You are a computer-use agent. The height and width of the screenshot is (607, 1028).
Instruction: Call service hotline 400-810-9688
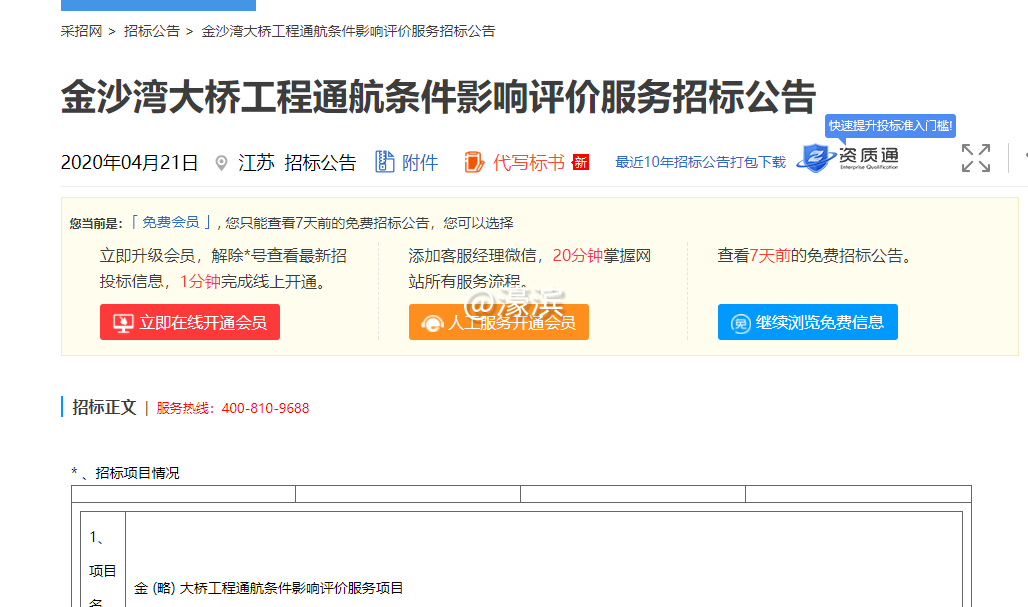coord(266,408)
